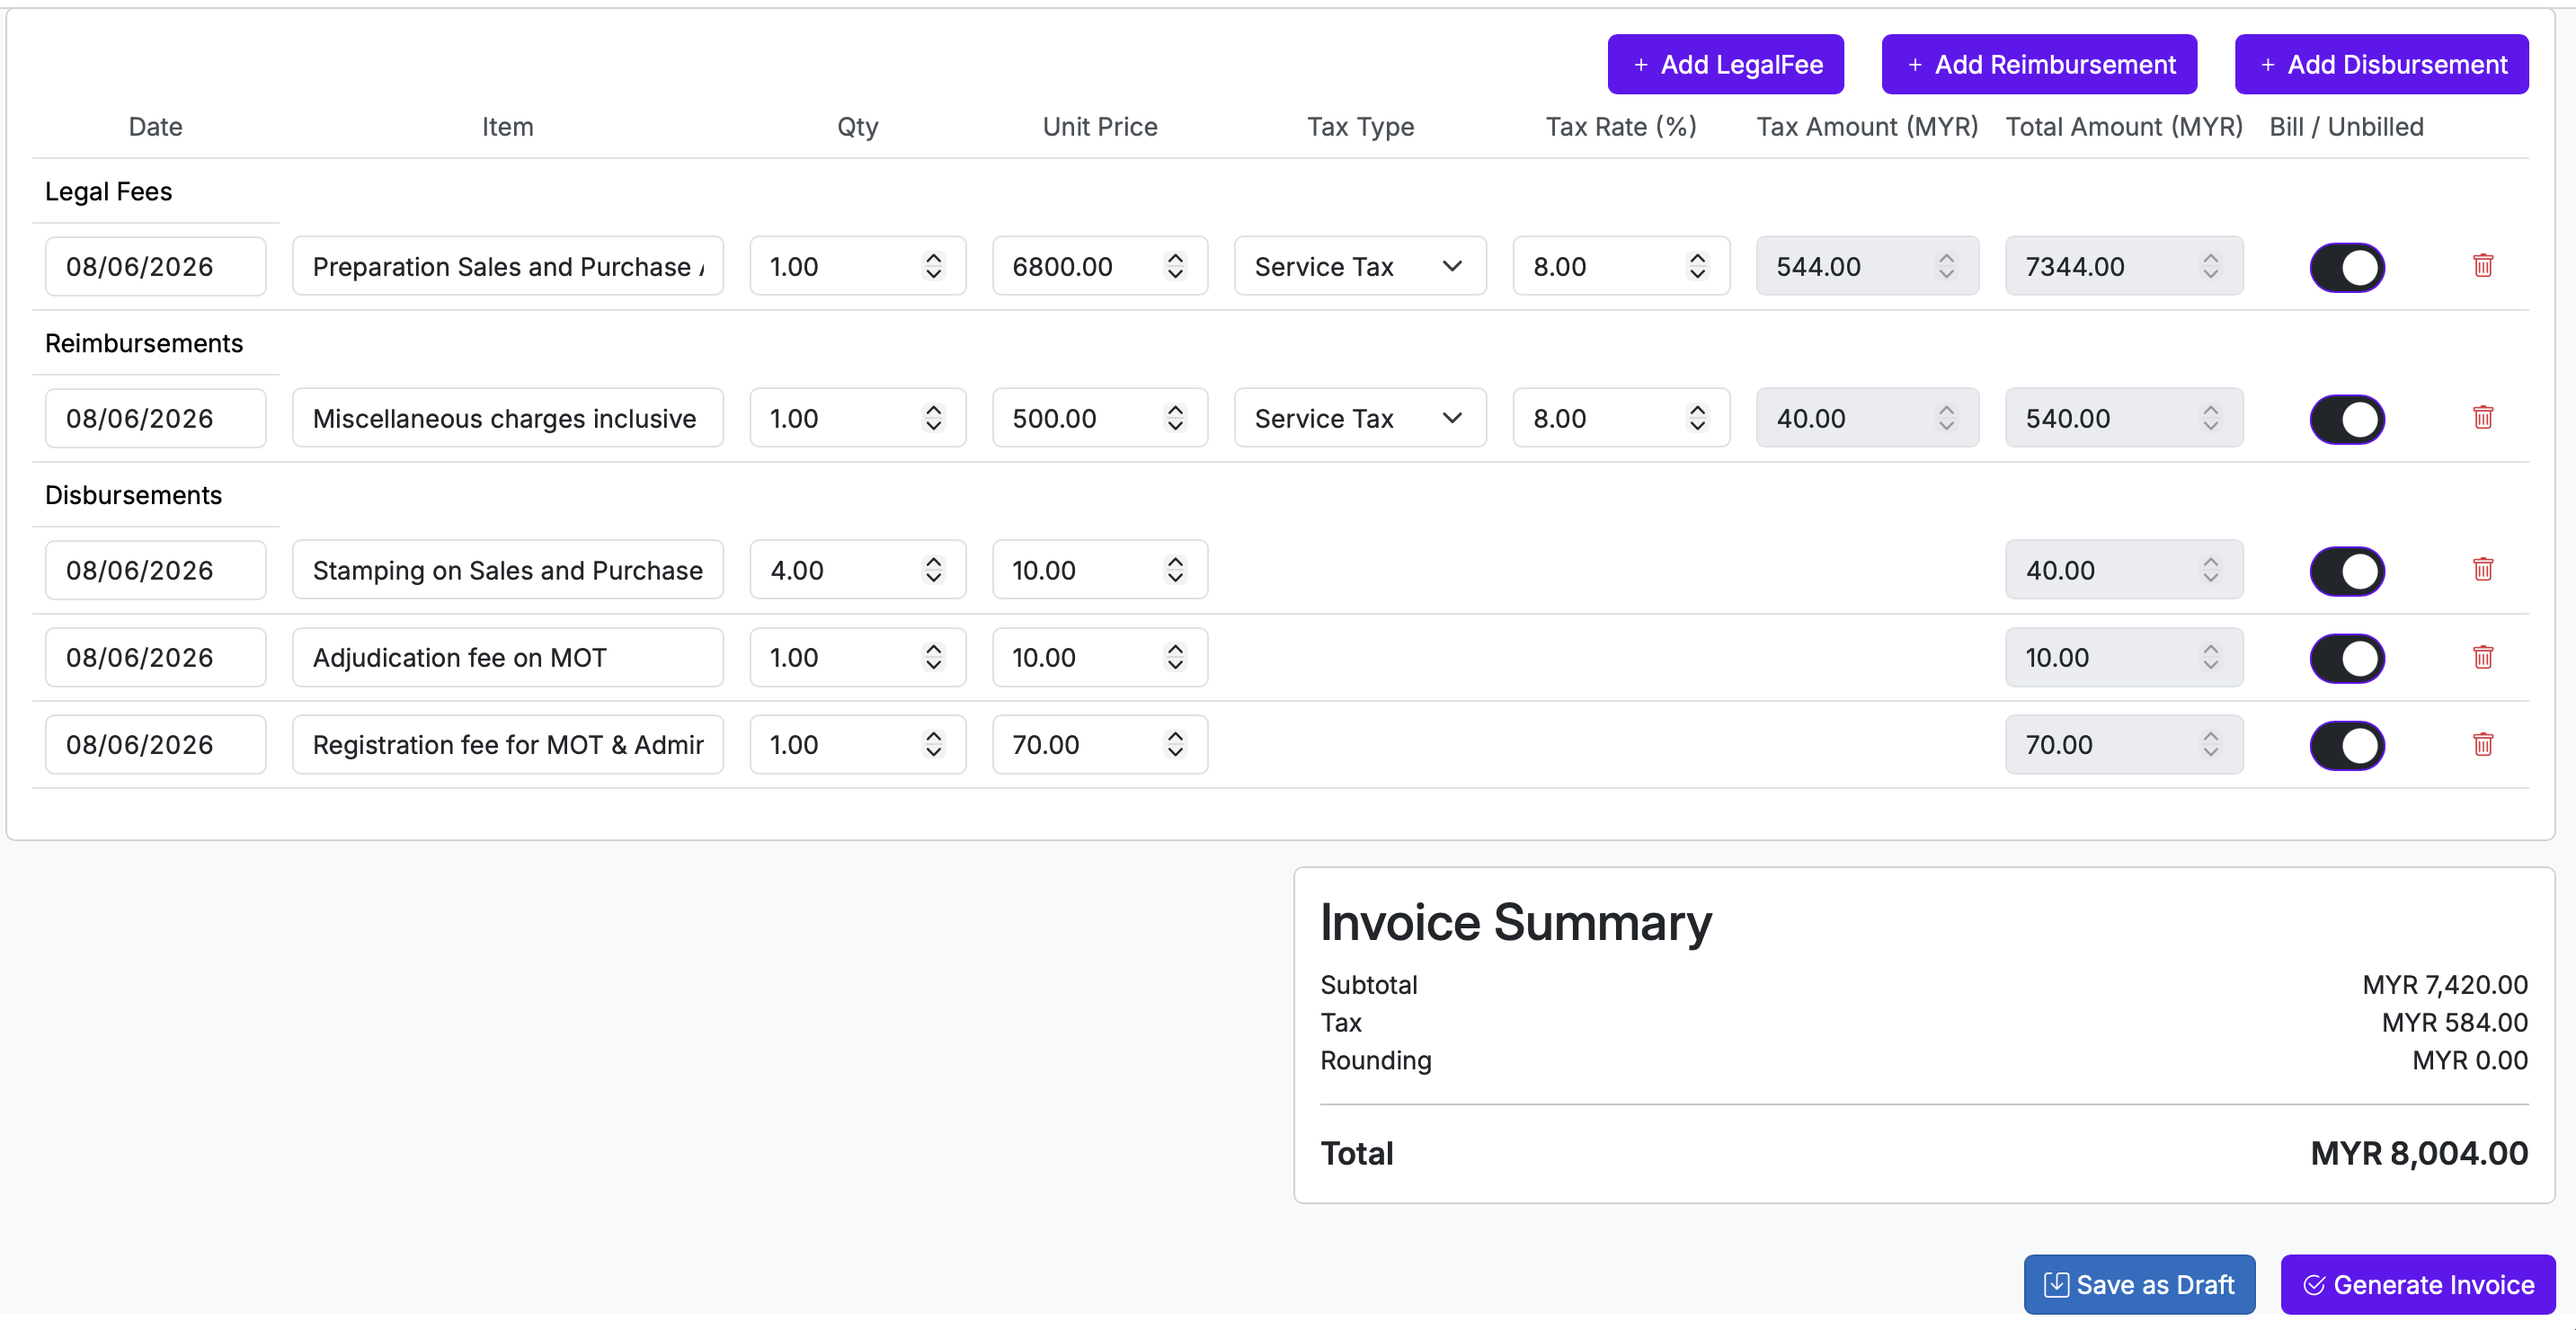Click the Total MYR 8,004.00 value

(2418, 1153)
